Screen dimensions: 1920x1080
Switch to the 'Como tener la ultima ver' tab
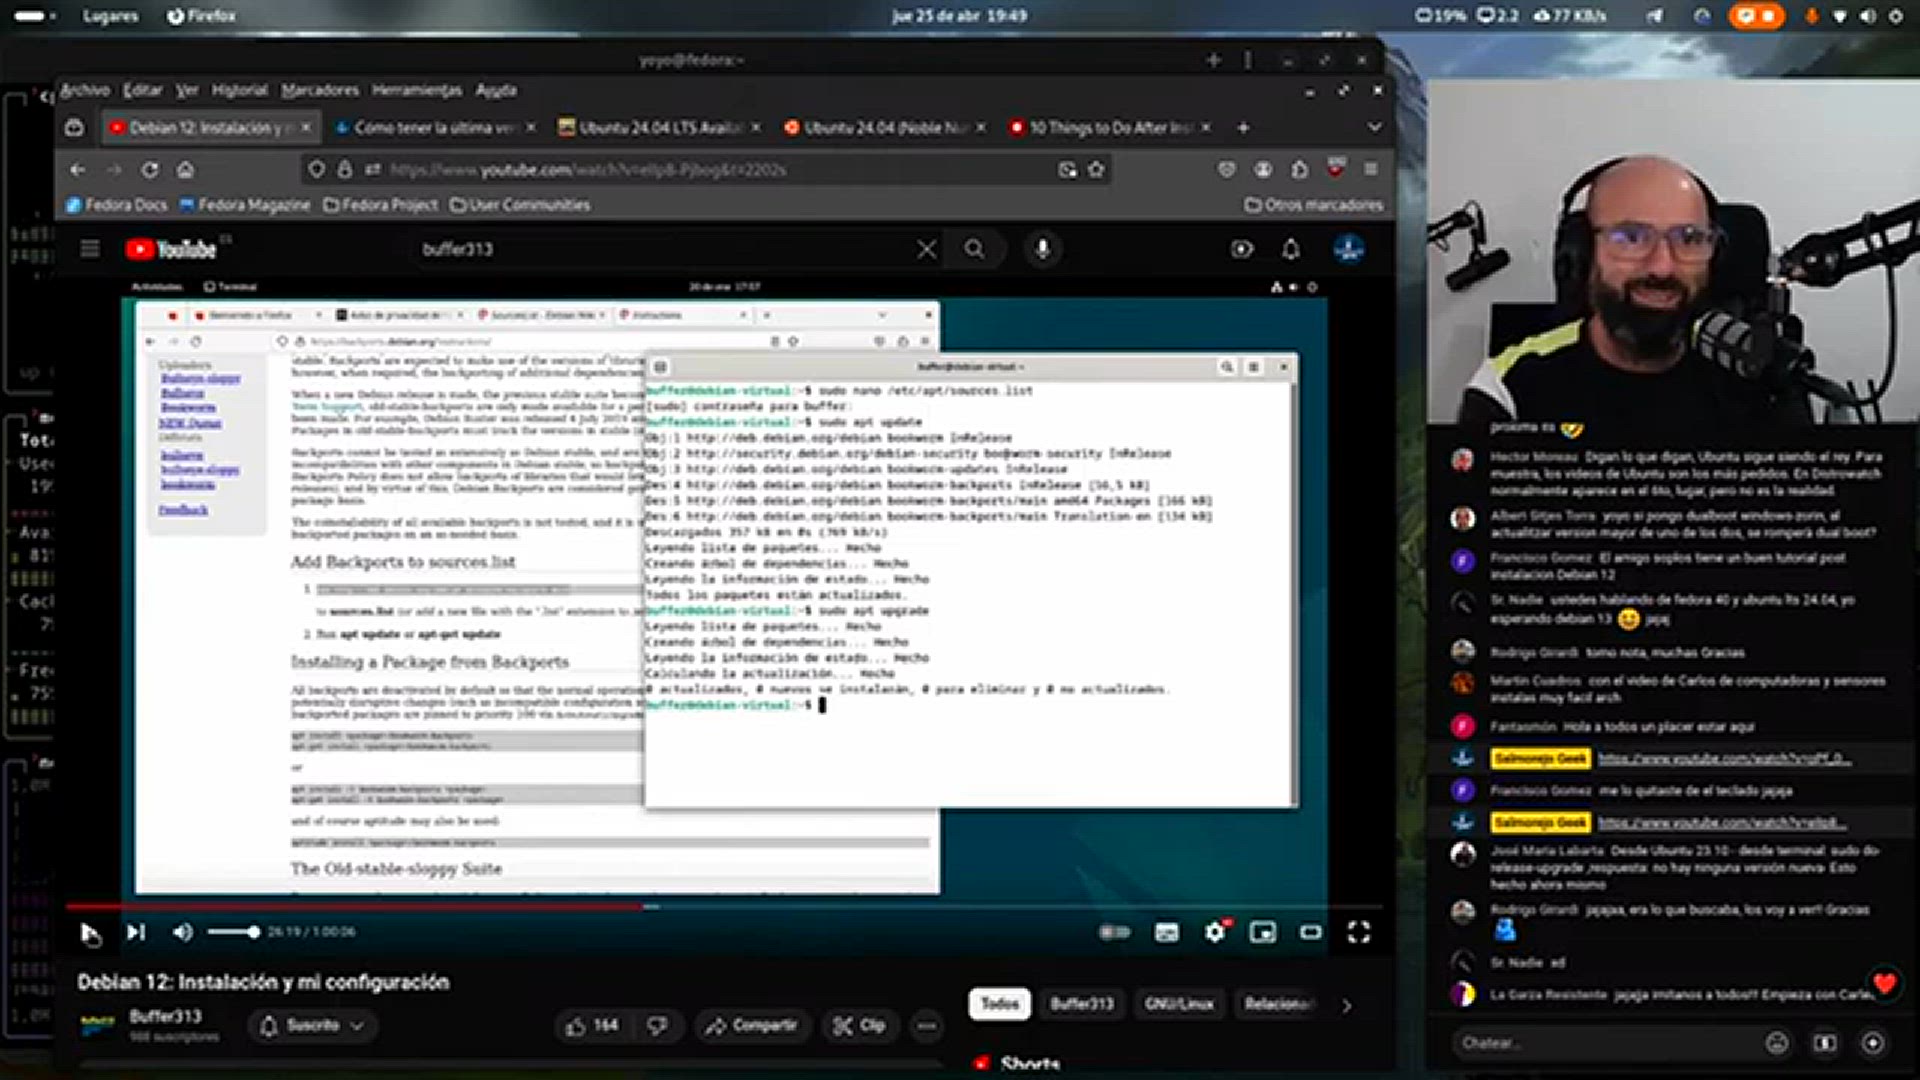coord(434,128)
